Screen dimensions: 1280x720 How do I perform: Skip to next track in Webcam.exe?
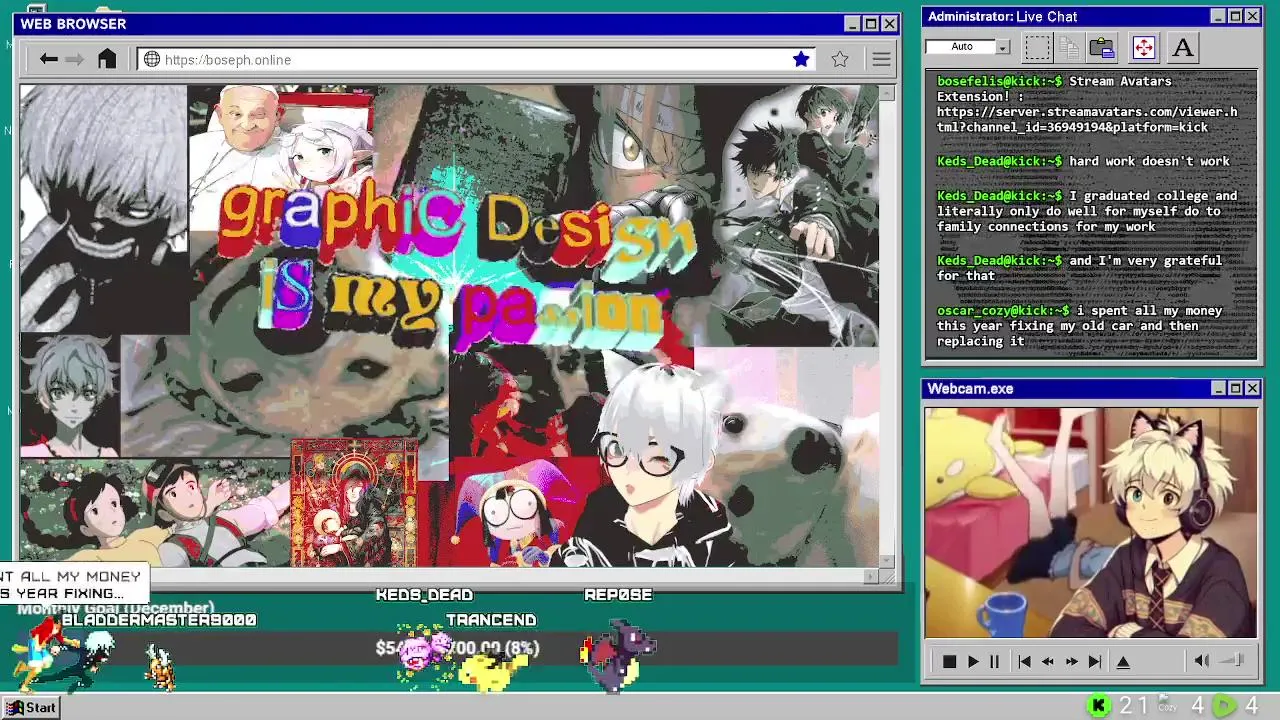click(1095, 661)
